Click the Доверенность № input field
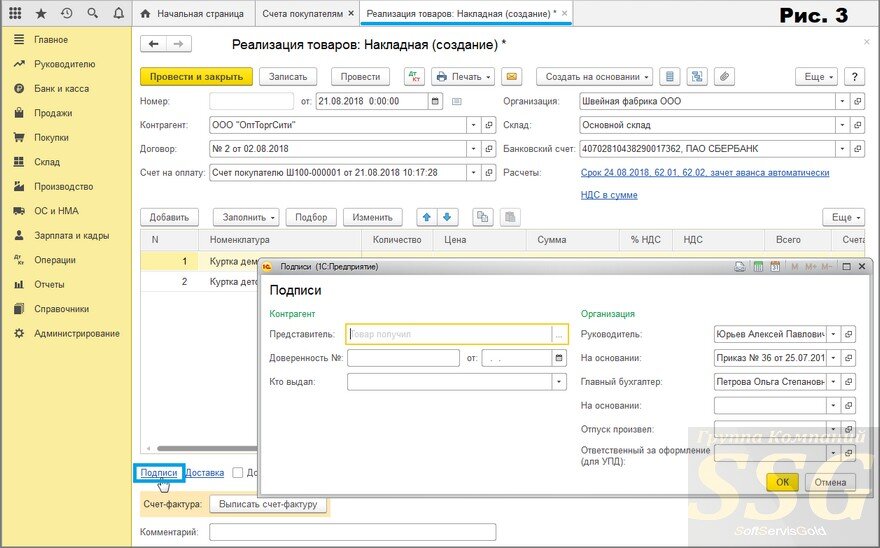880x548 pixels. (x=404, y=358)
